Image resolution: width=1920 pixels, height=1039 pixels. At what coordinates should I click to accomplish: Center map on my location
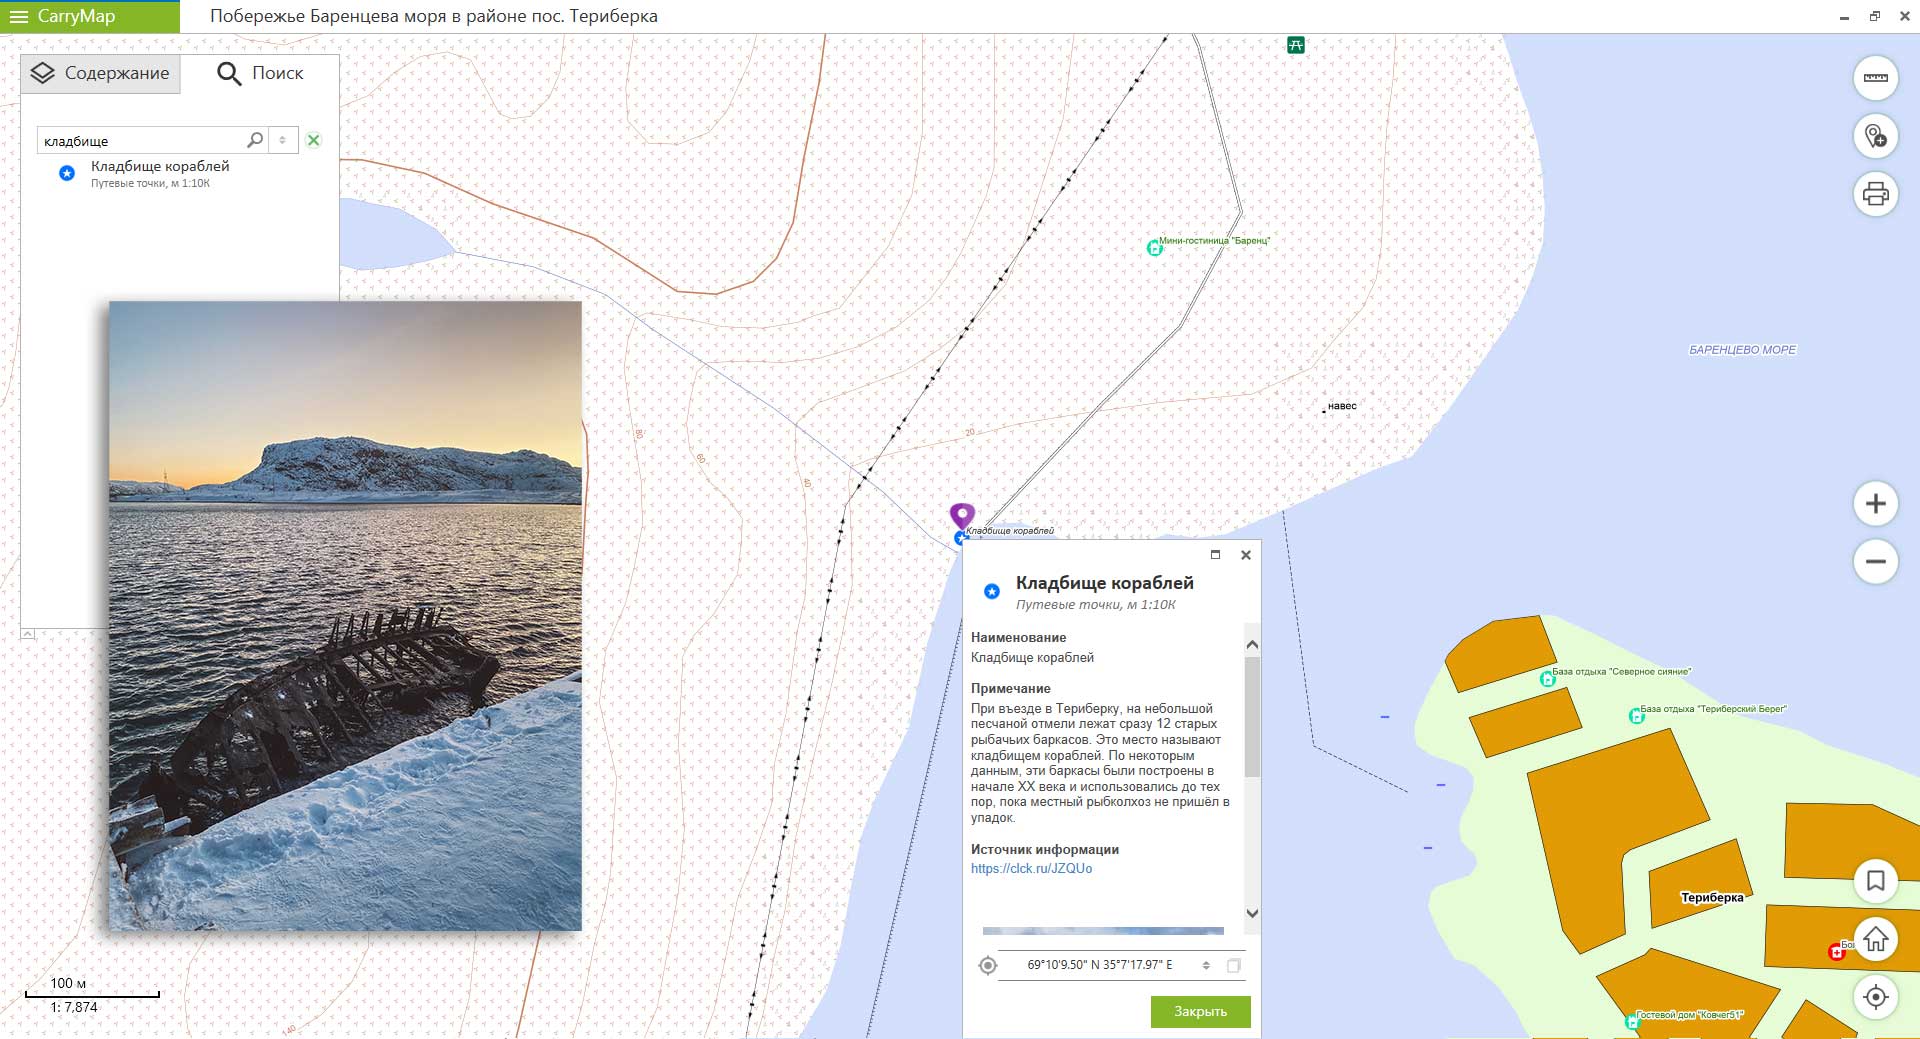1875,997
